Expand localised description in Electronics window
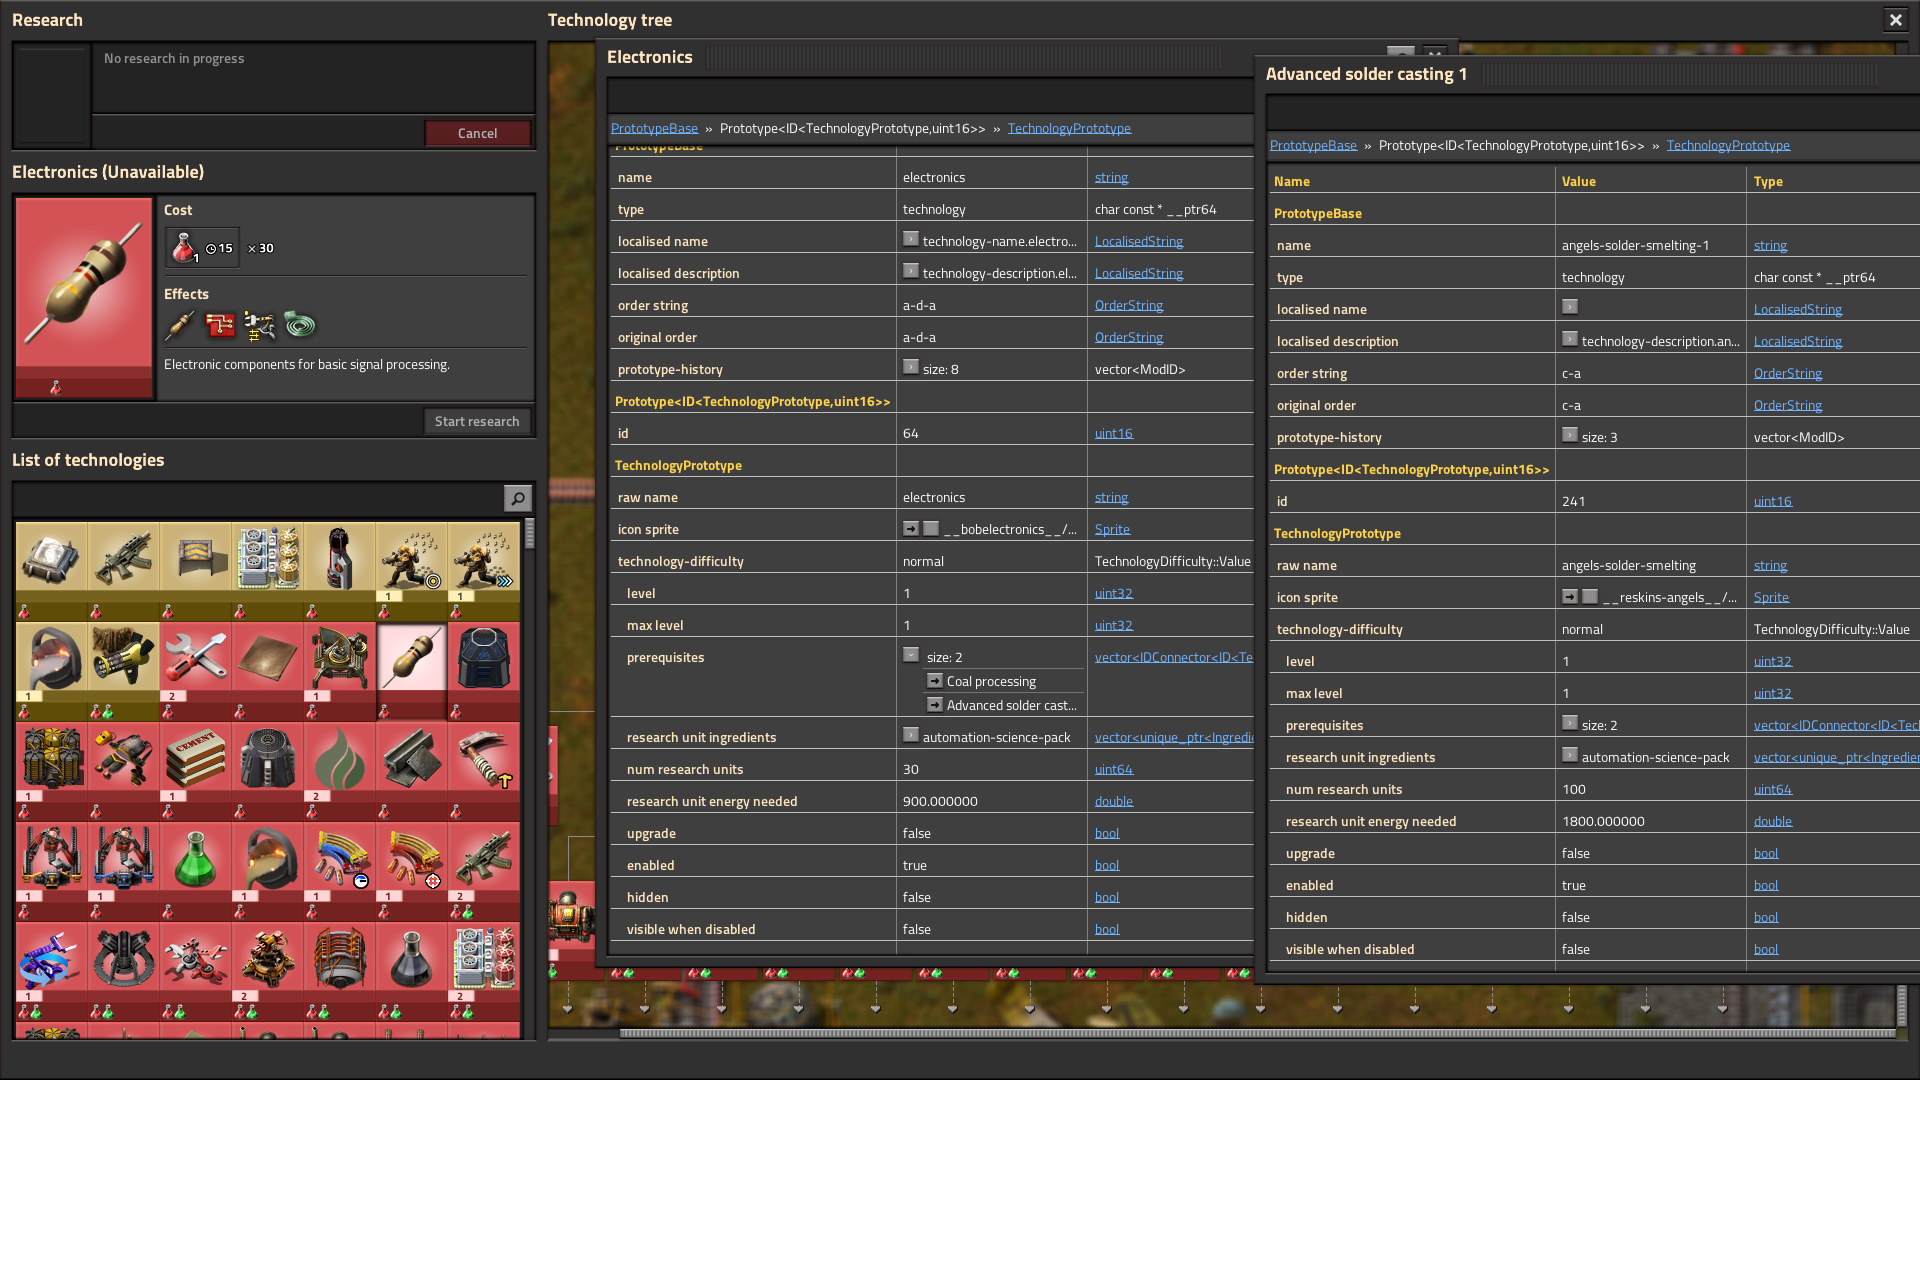 [x=911, y=271]
